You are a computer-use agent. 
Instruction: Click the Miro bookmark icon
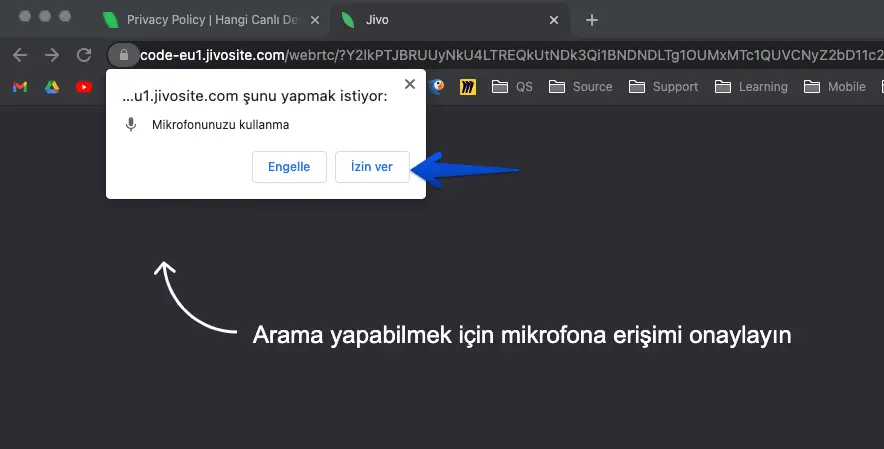point(467,87)
